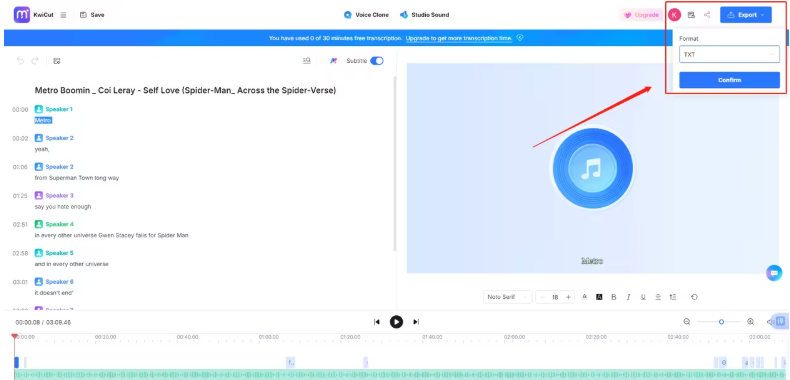
Task: Confirm the export
Action: tap(729, 80)
